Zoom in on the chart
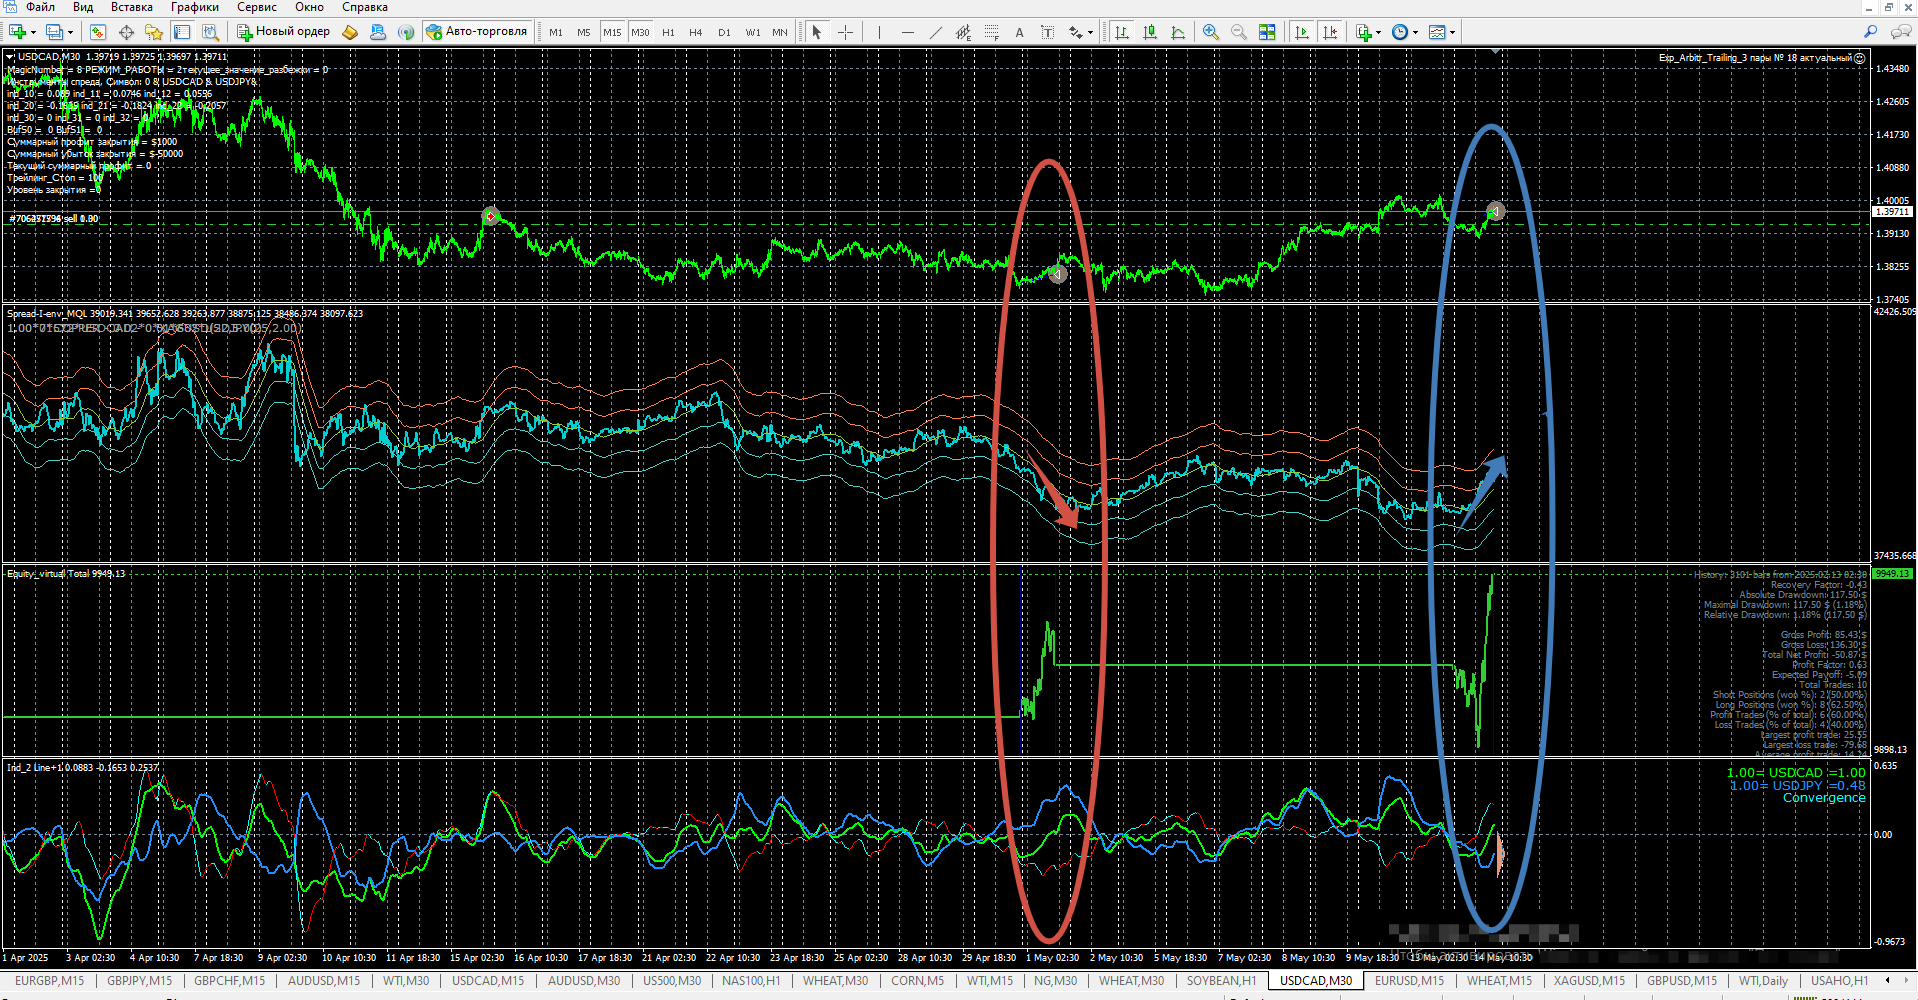The image size is (1918, 1000). coord(1211,32)
